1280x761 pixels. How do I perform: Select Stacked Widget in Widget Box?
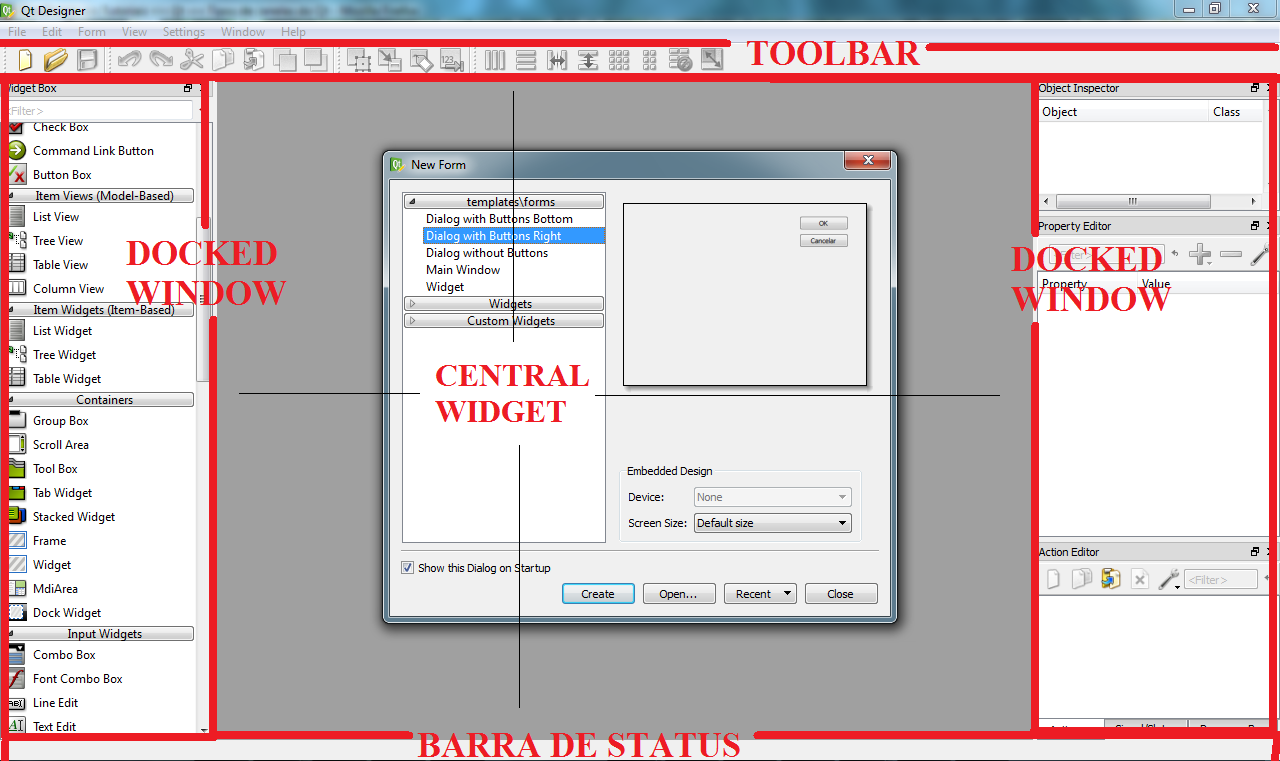(74, 517)
